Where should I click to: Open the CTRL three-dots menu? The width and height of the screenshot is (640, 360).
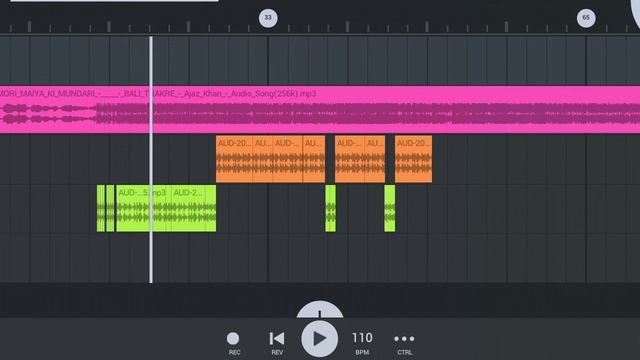404,343
